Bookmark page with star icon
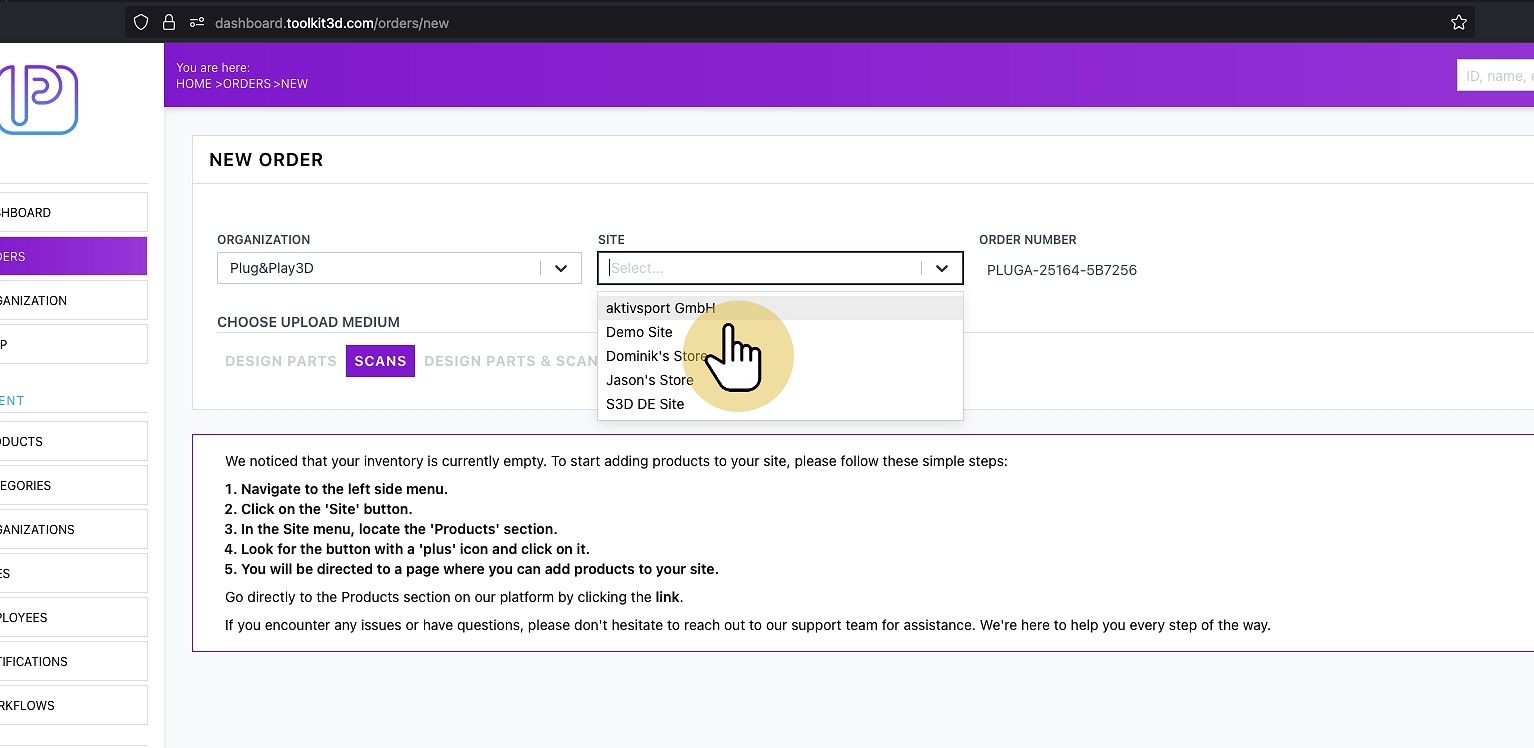 1459,22
